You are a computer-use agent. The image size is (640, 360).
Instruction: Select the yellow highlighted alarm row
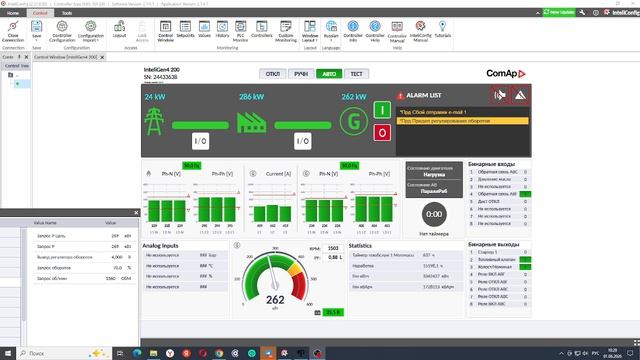tap(462, 121)
